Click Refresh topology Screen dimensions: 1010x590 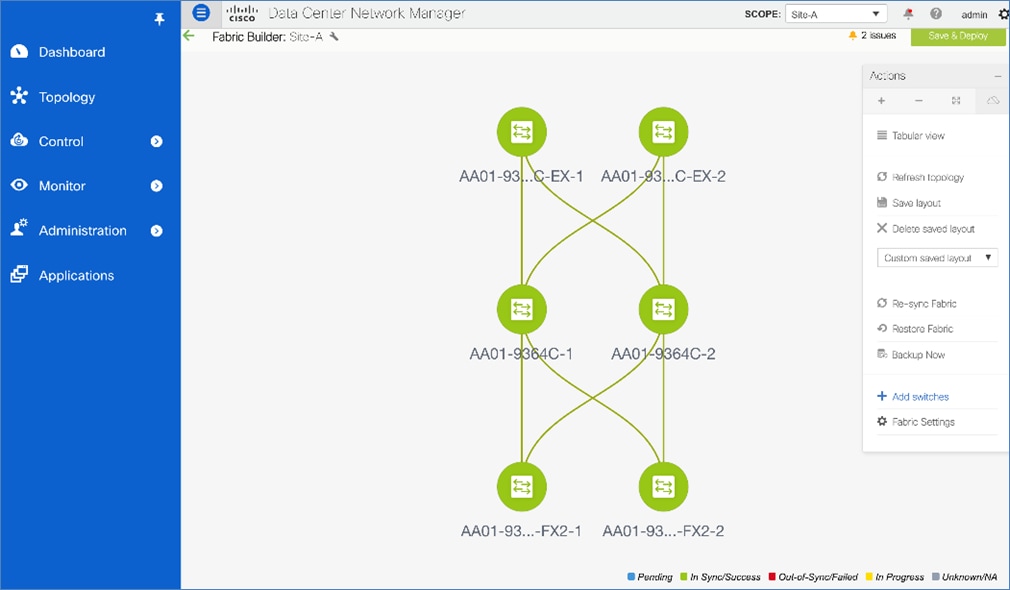point(920,177)
